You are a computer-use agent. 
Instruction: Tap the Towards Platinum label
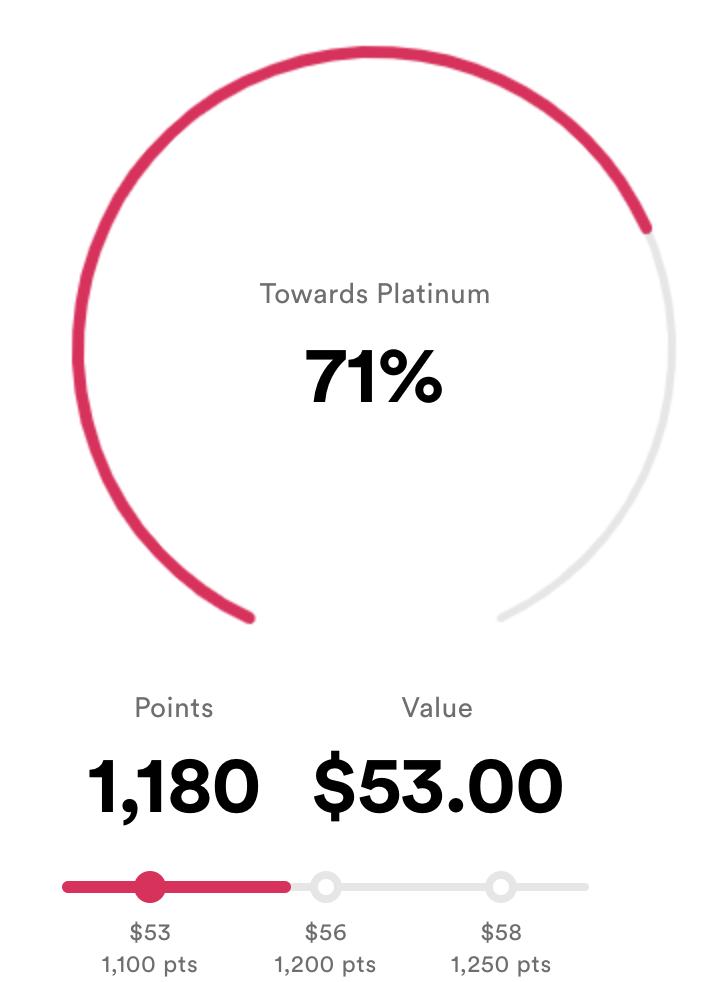[375, 294]
